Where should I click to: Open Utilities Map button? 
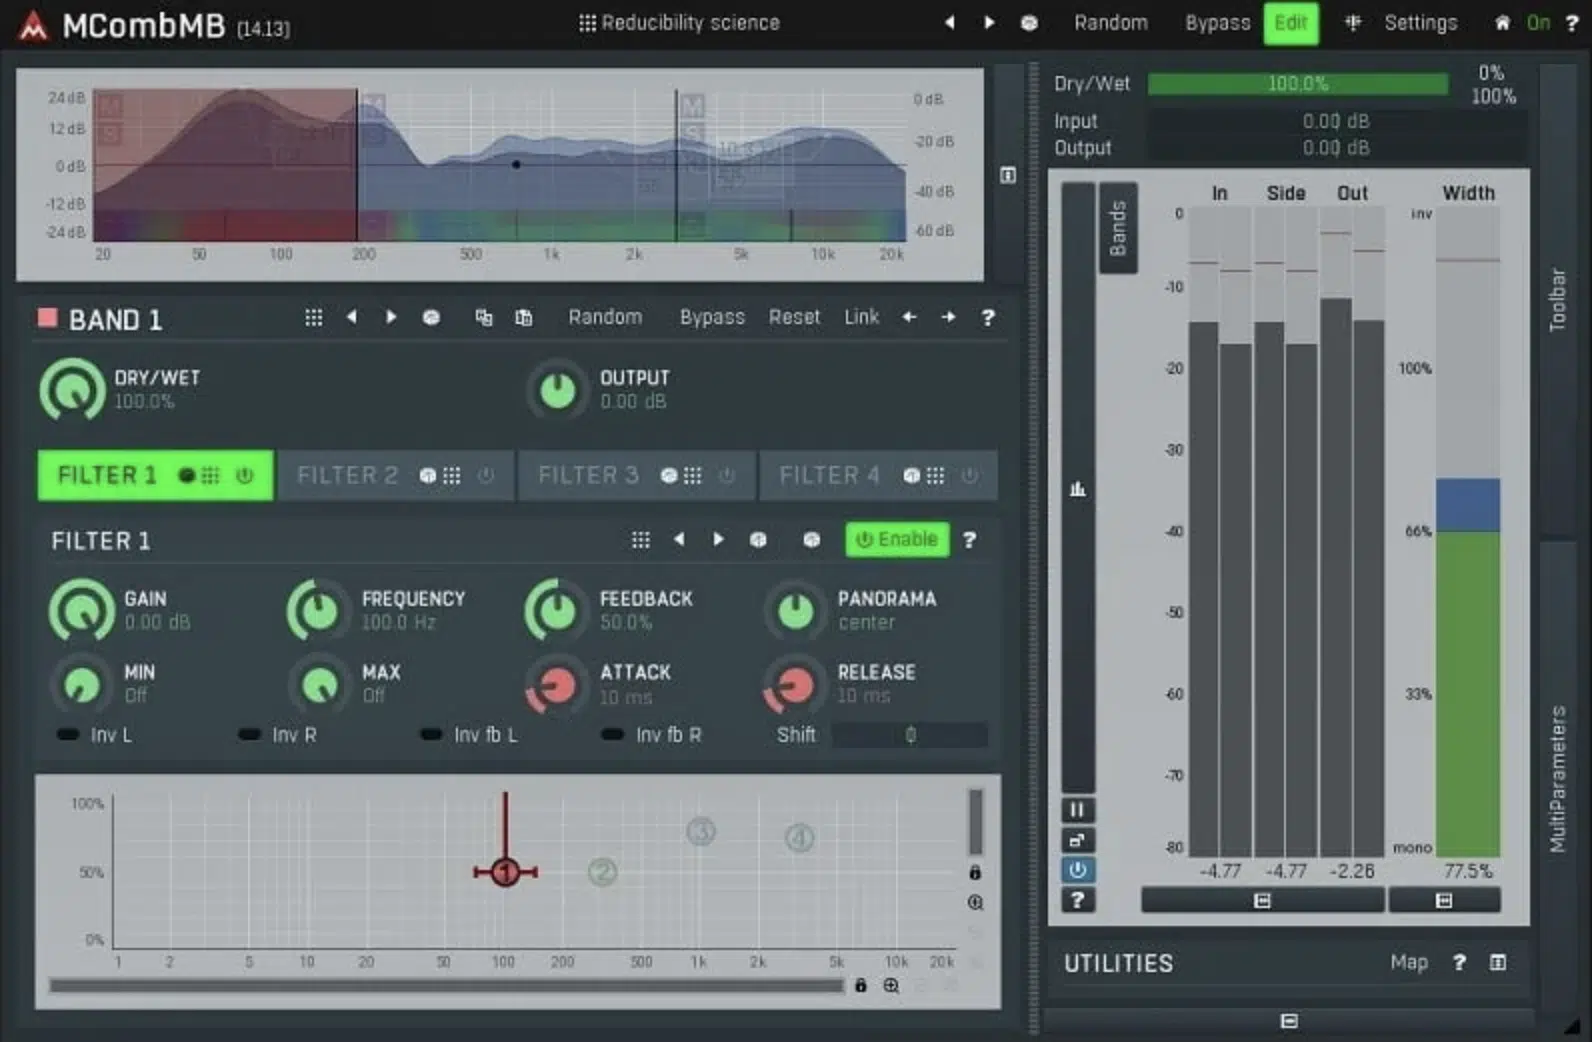(x=1409, y=962)
